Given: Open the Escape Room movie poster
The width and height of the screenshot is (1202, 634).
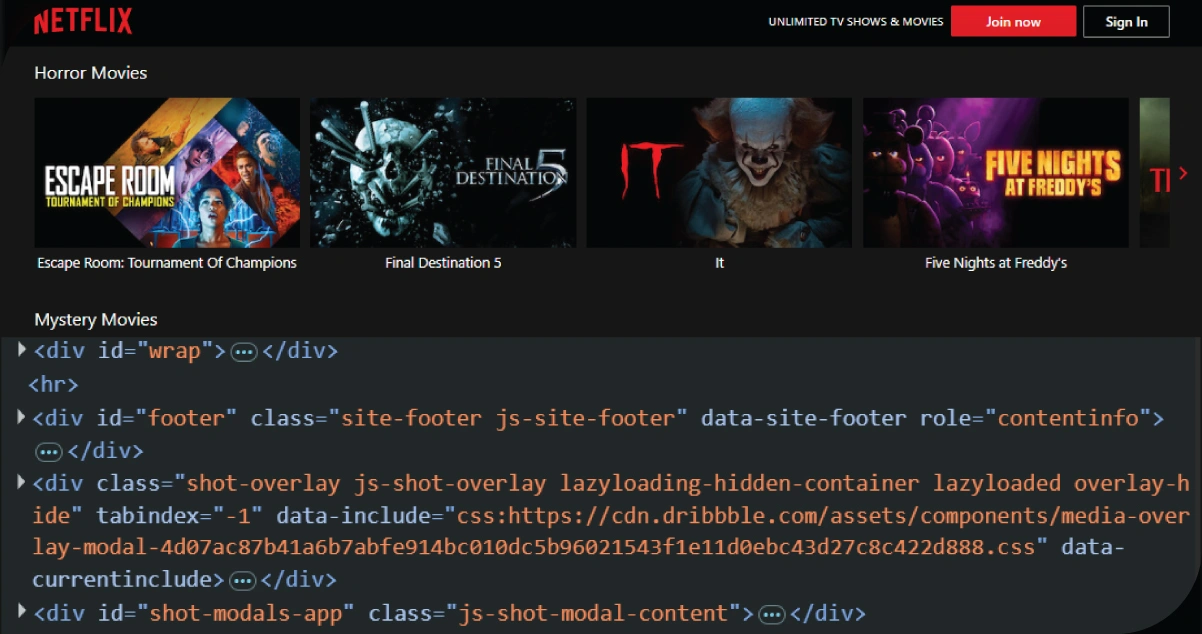Looking at the screenshot, I should click(167, 172).
